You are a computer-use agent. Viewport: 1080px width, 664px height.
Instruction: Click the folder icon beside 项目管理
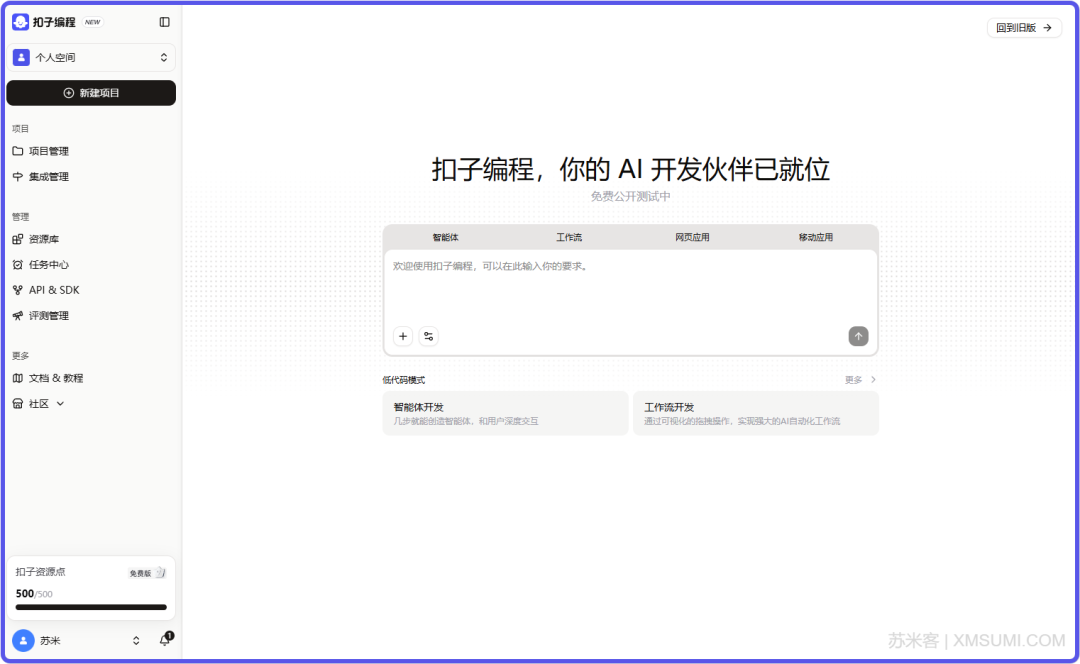tap(18, 151)
